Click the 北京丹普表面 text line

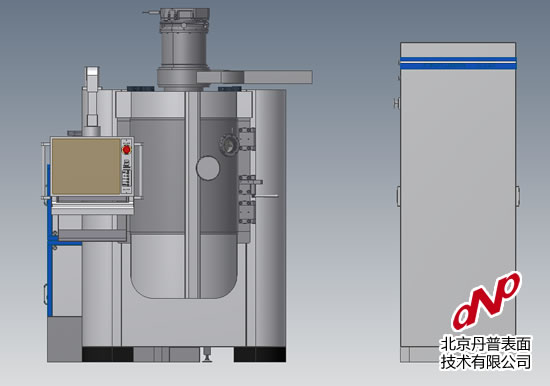click(486, 344)
